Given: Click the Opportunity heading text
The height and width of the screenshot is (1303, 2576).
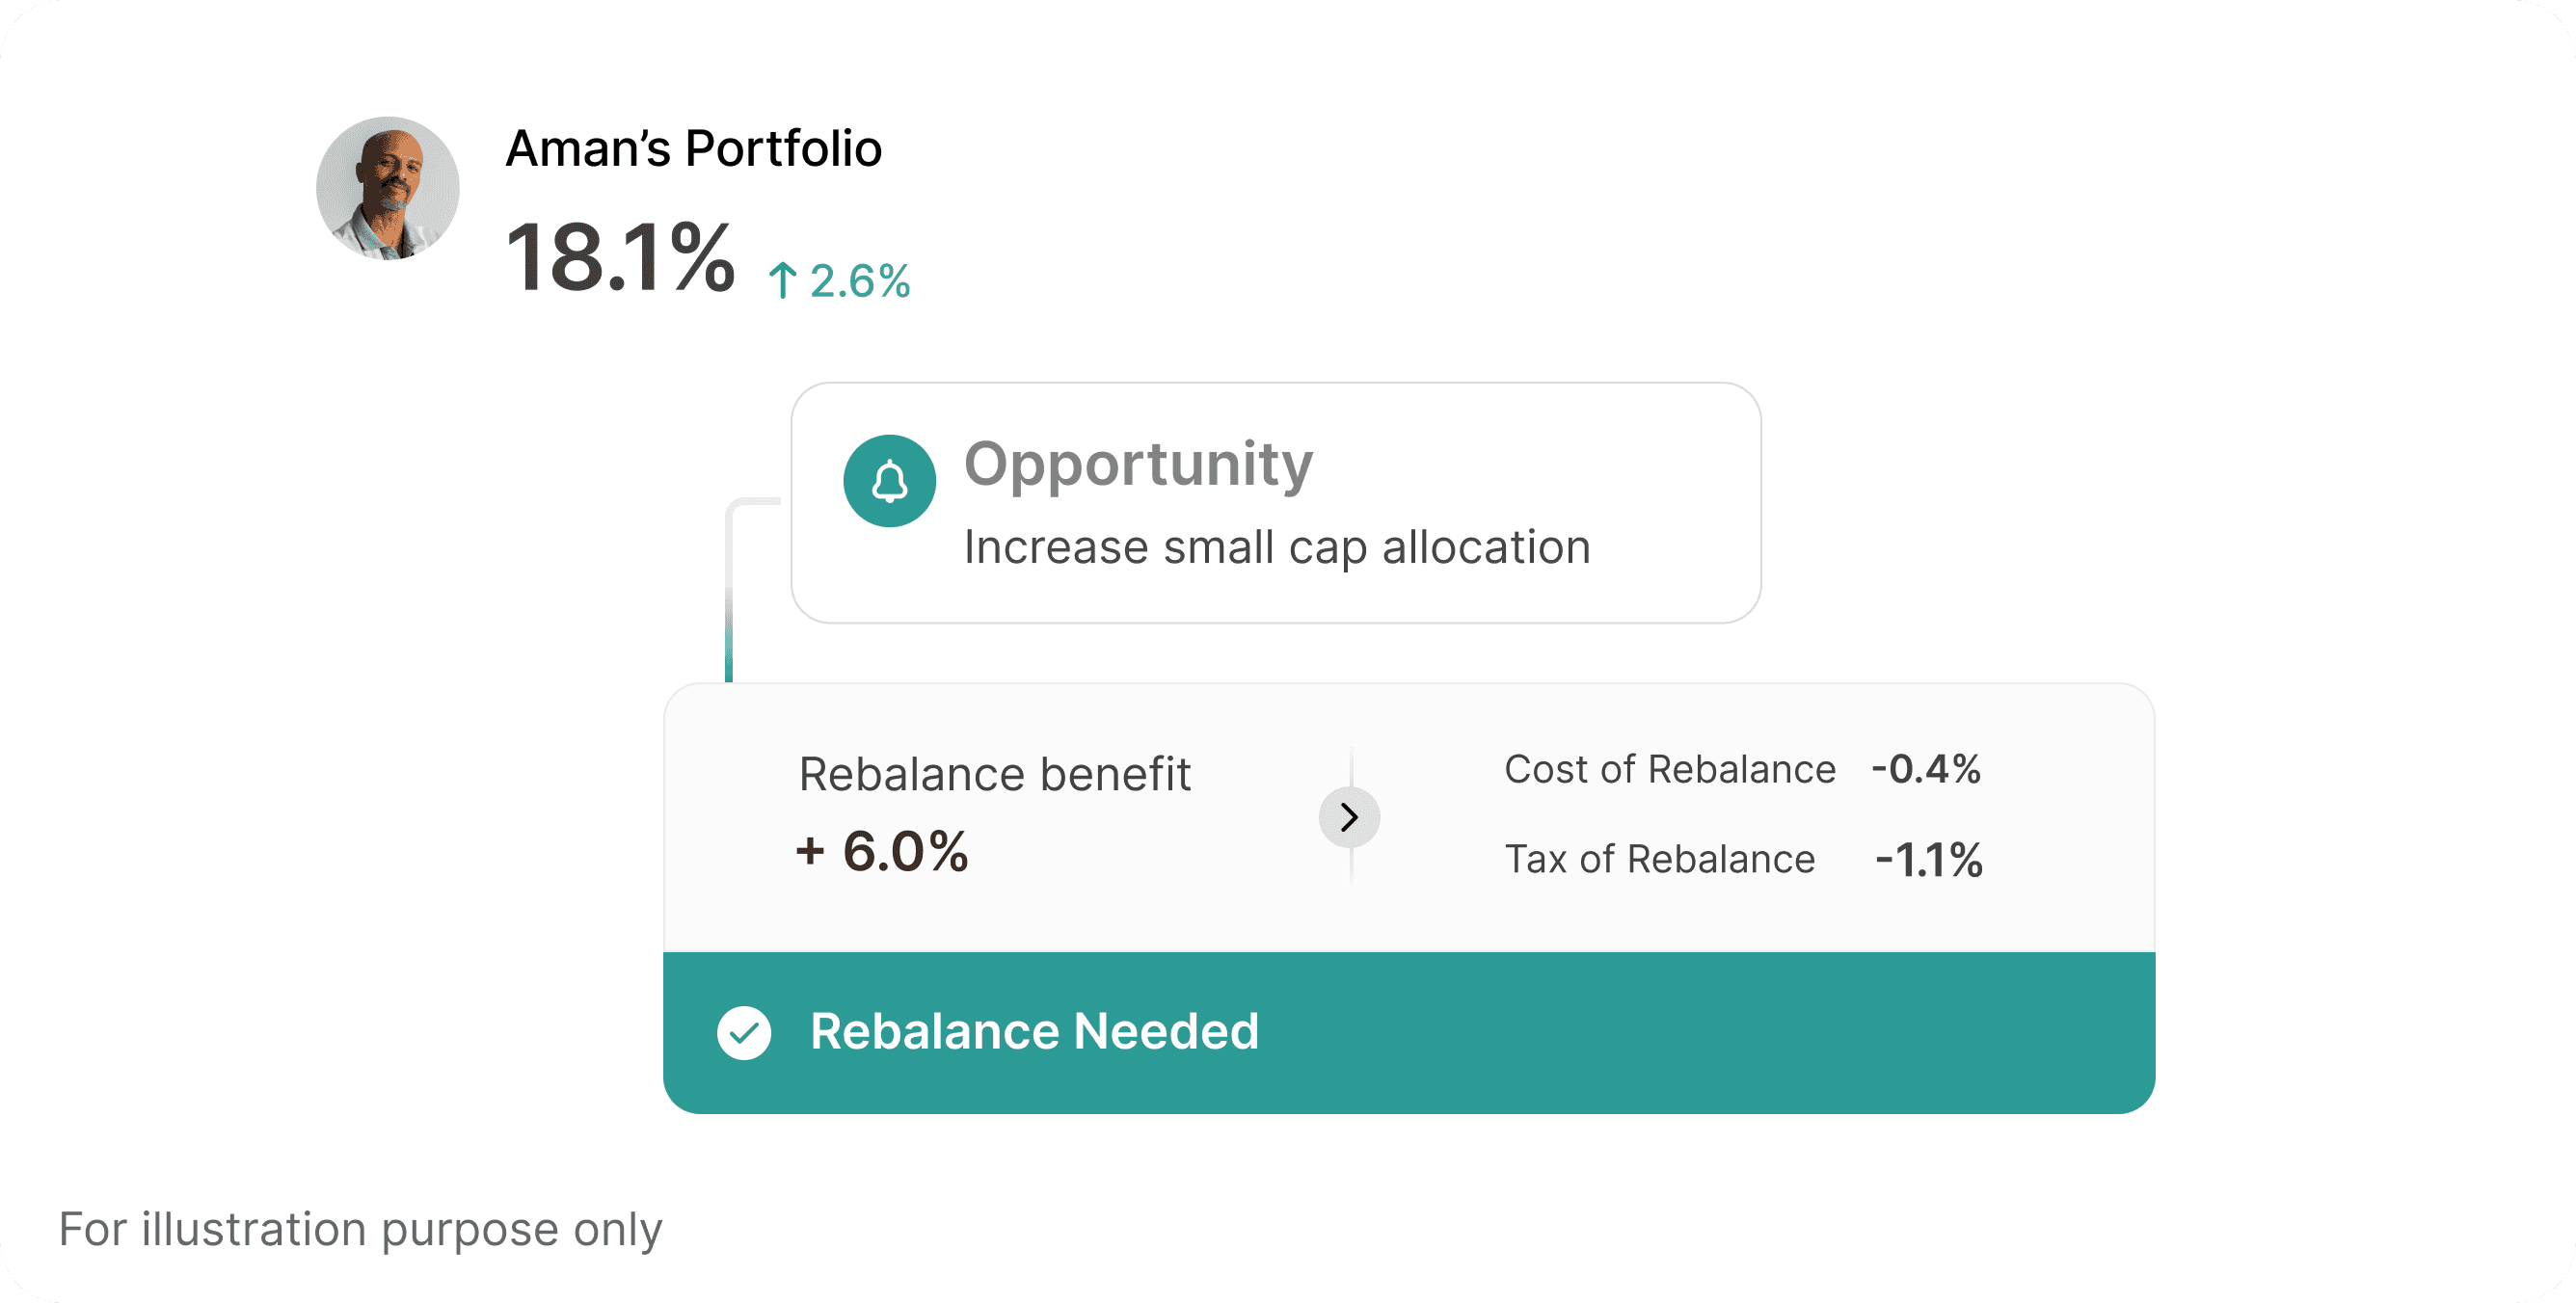Looking at the screenshot, I should click(x=1138, y=464).
